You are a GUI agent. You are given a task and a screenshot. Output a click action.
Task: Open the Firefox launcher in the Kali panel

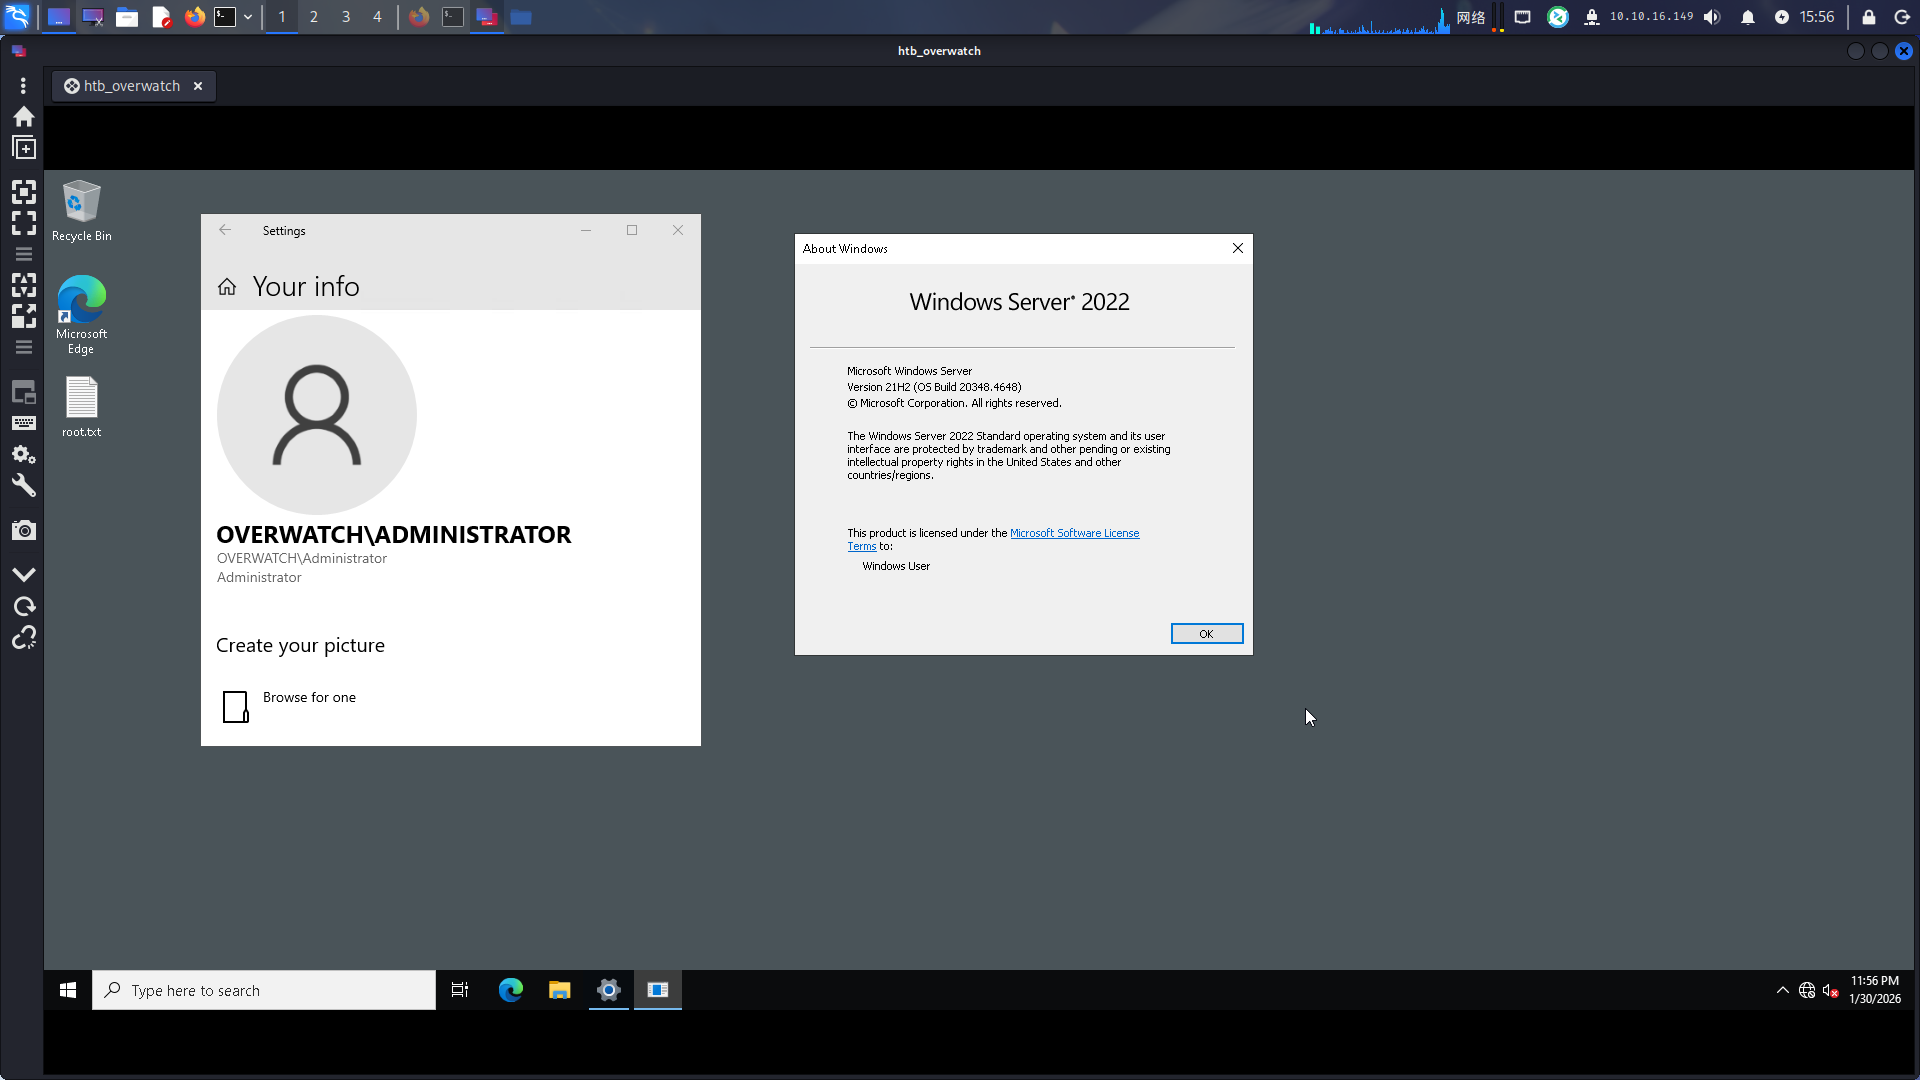point(194,17)
